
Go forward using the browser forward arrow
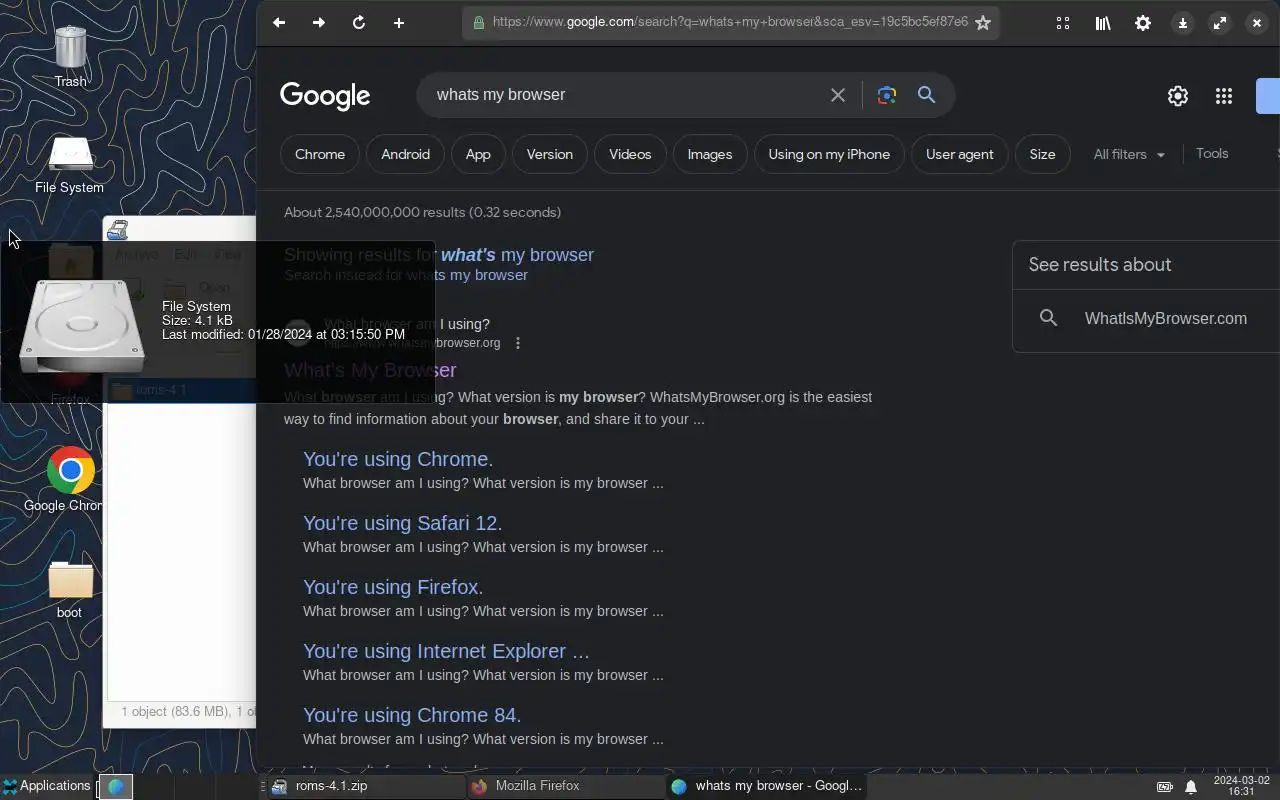pyautogui.click(x=319, y=22)
